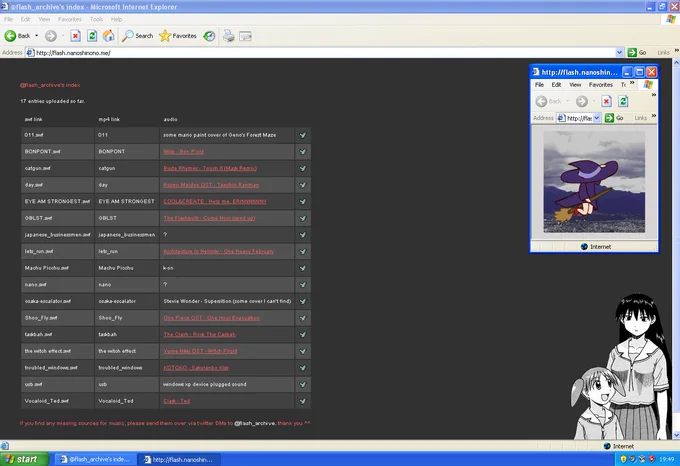Click the '17 entries uploaded so far.' text
The image size is (680, 466).
(x=52, y=101)
